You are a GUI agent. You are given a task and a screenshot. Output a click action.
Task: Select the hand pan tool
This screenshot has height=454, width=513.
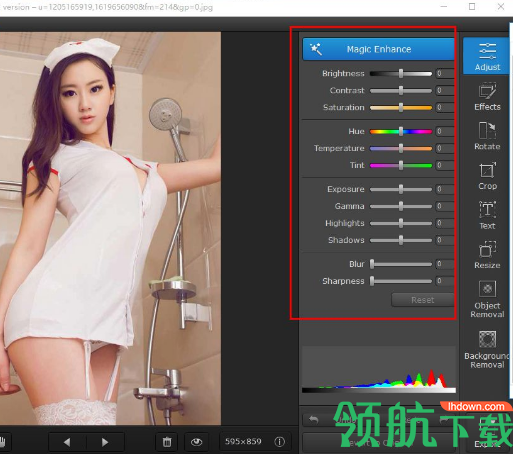coord(3,442)
